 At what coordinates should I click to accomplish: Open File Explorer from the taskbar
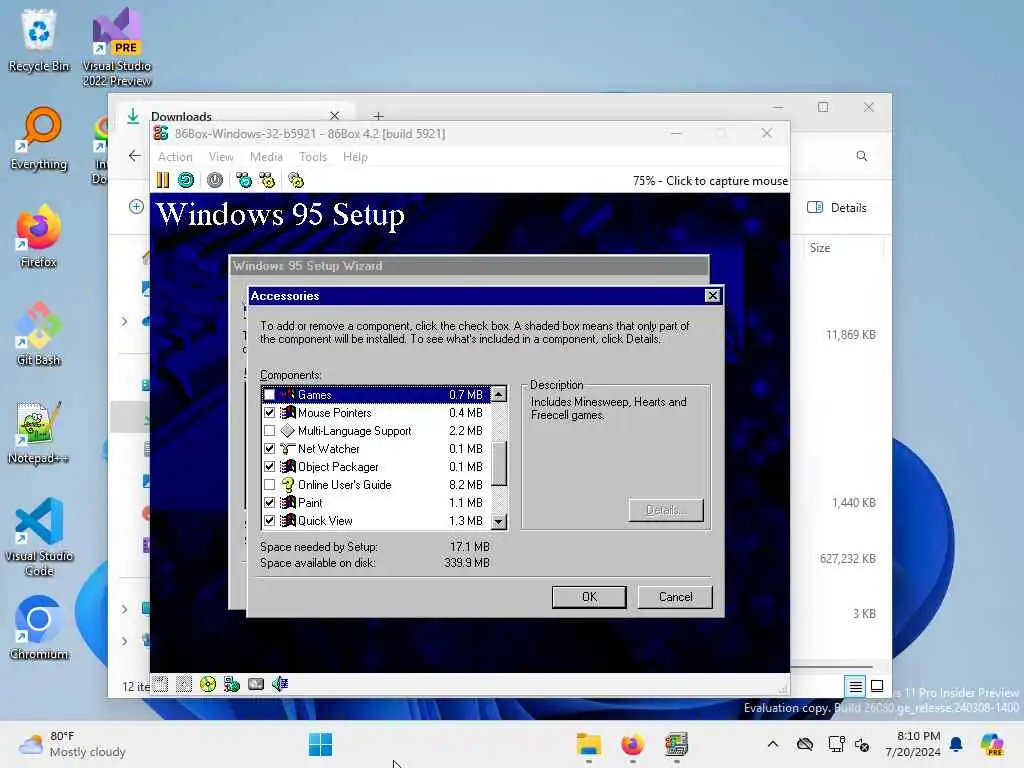pyautogui.click(x=588, y=744)
